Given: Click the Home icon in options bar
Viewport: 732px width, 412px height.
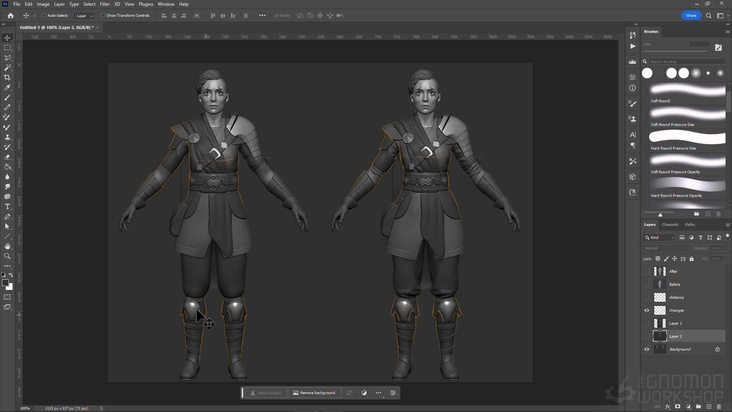Looking at the screenshot, I should pos(10,16).
